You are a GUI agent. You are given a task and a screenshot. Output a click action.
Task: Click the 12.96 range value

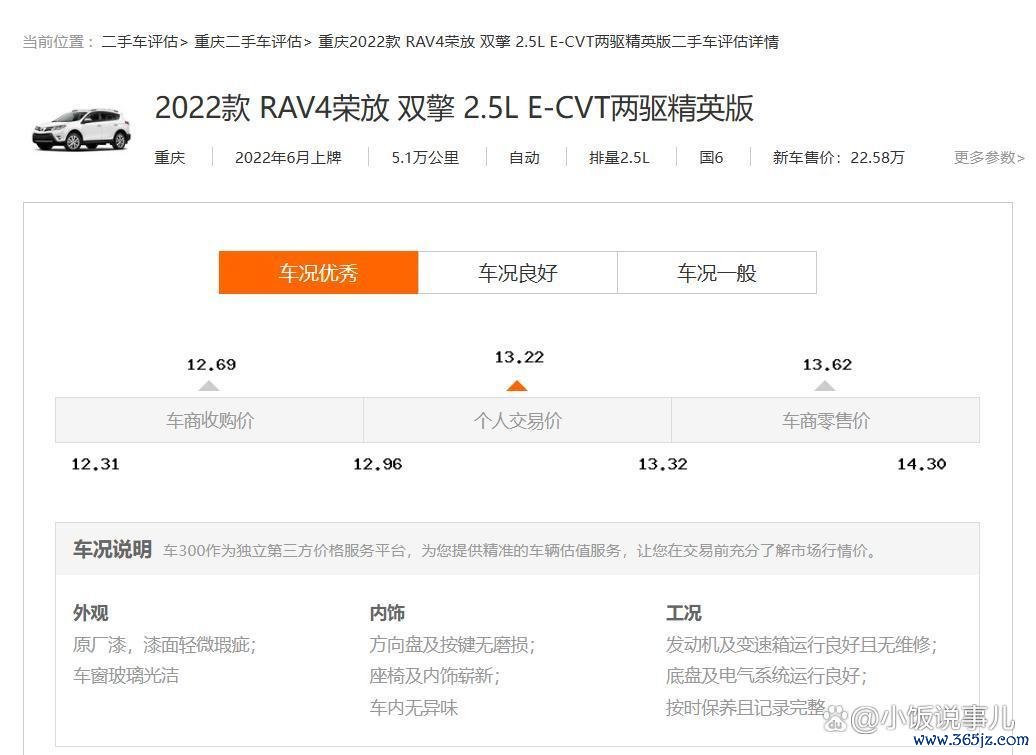coord(377,464)
